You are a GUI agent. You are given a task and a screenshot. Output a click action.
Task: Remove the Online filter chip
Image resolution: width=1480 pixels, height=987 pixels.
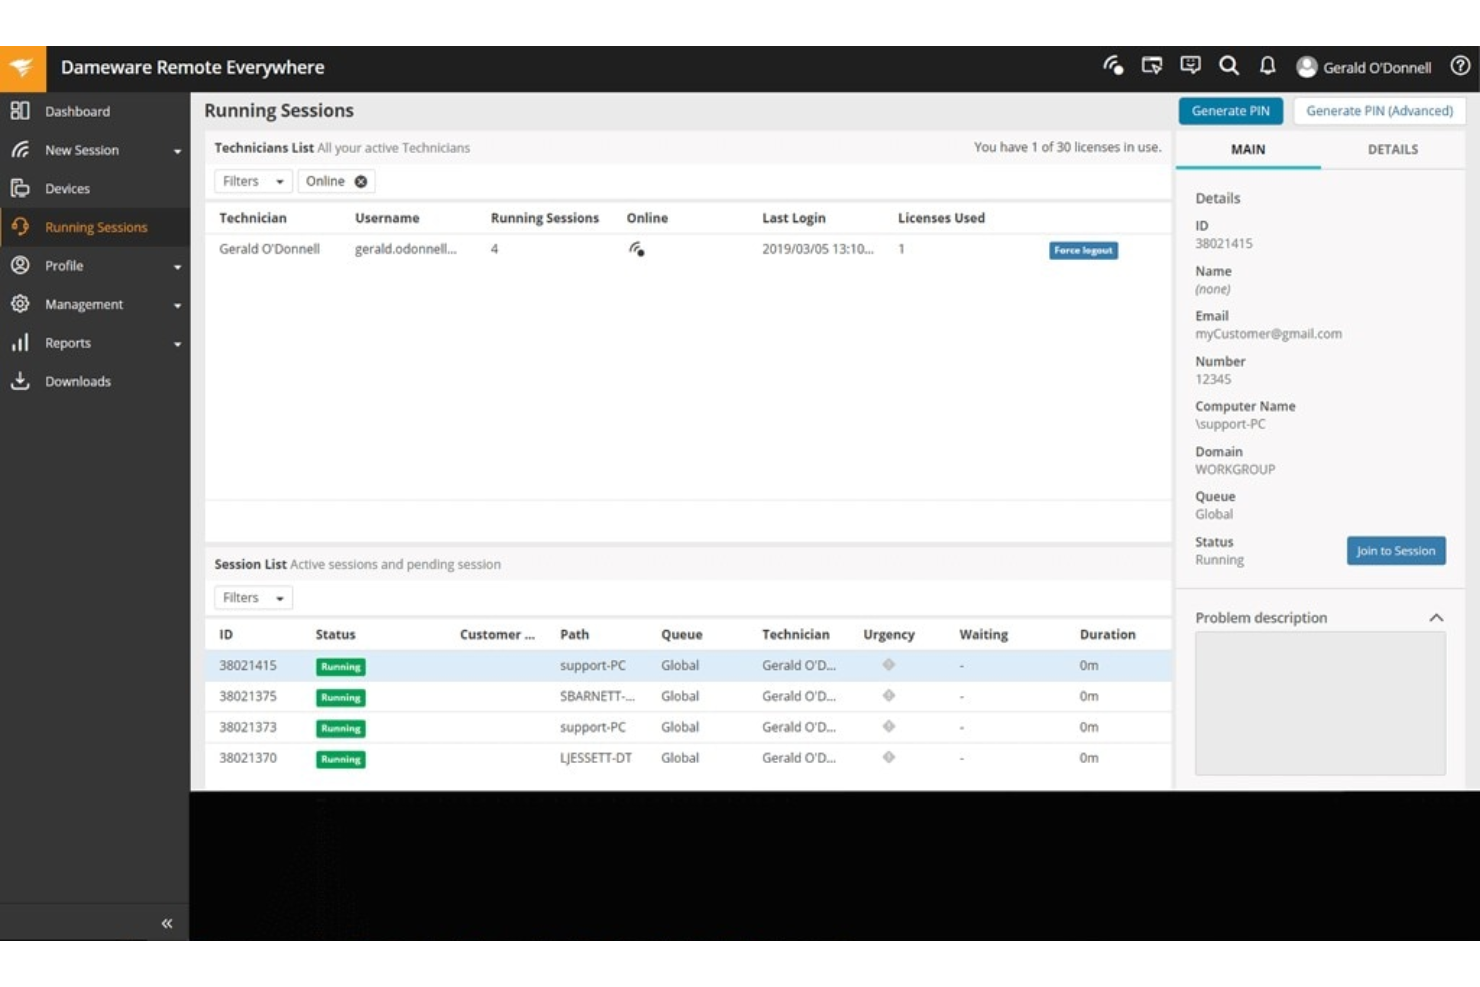[361, 181]
